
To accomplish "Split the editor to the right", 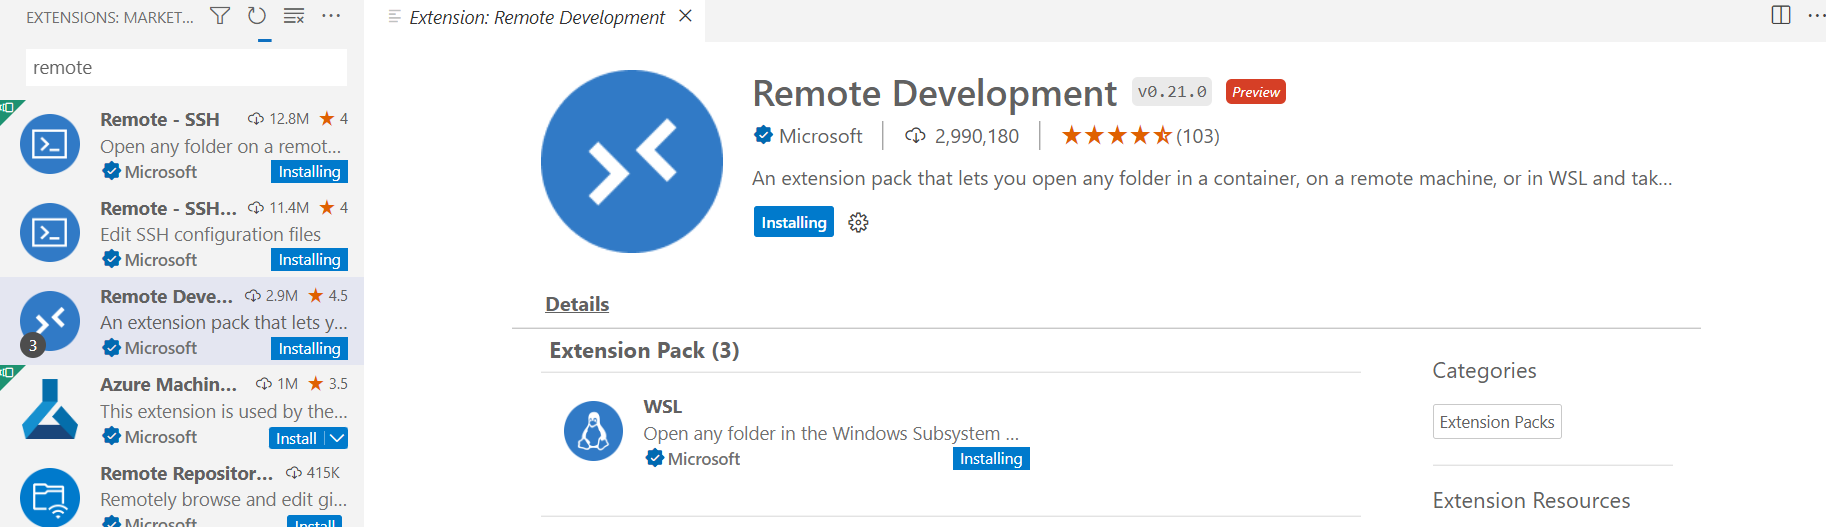I will 1781,15.
